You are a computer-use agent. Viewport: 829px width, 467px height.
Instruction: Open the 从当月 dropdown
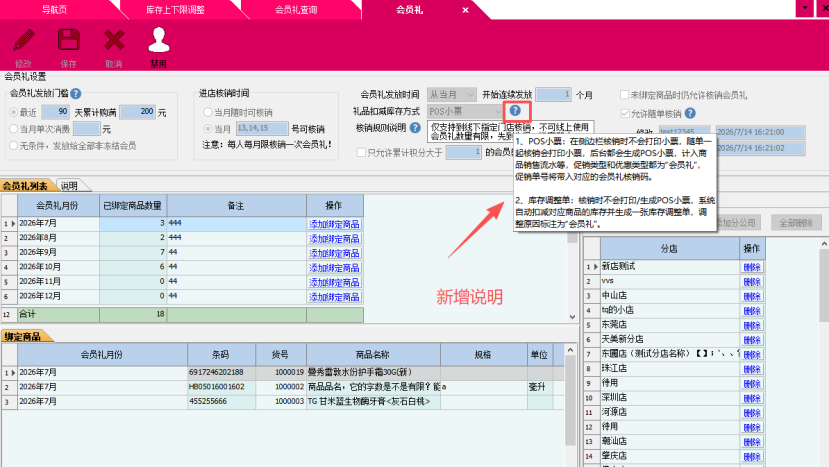pyautogui.click(x=452, y=95)
